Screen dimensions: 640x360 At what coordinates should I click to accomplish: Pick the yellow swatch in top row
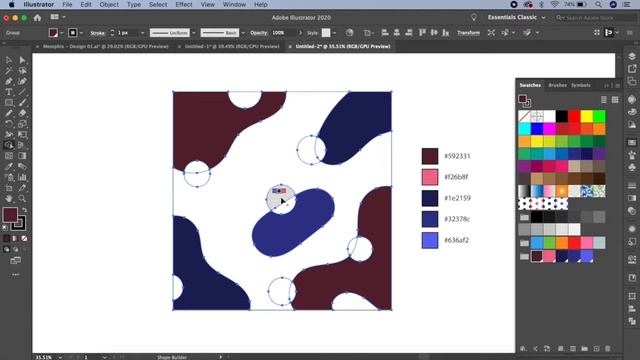click(x=587, y=117)
